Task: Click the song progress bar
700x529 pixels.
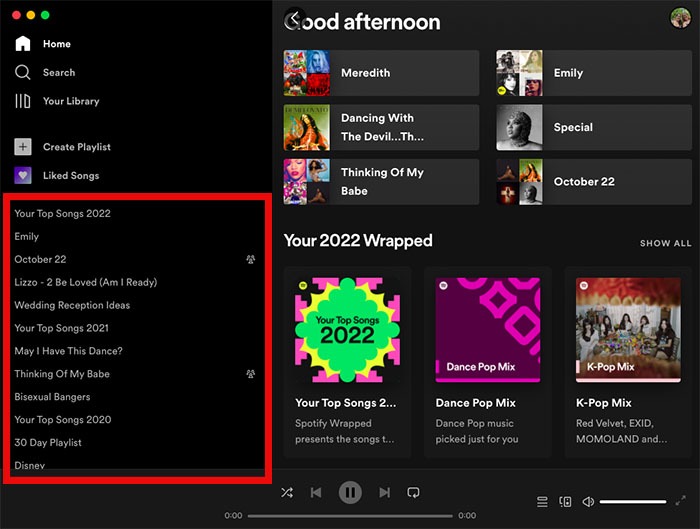Action: click(x=350, y=516)
